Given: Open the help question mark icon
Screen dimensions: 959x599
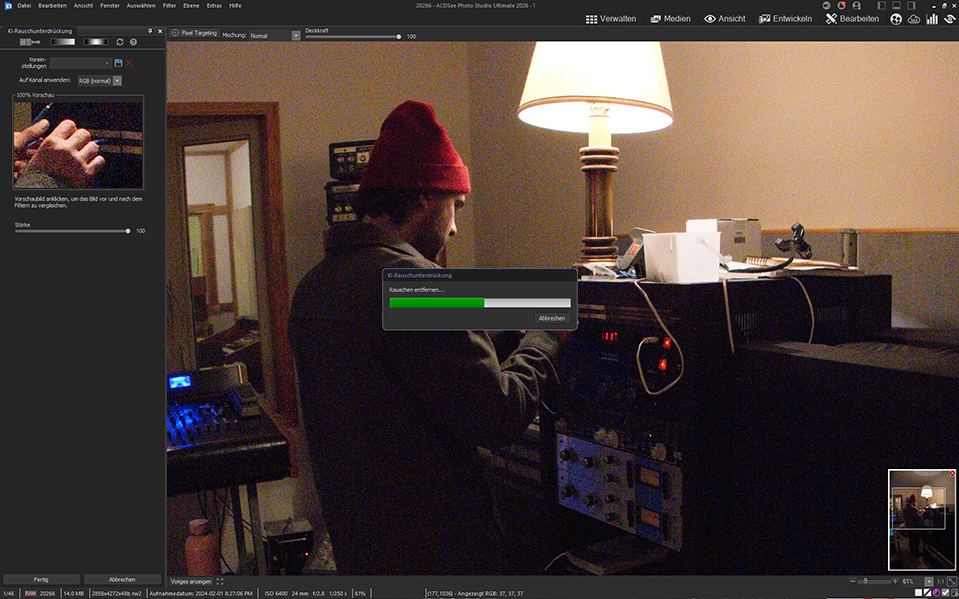Looking at the screenshot, I should click(133, 42).
